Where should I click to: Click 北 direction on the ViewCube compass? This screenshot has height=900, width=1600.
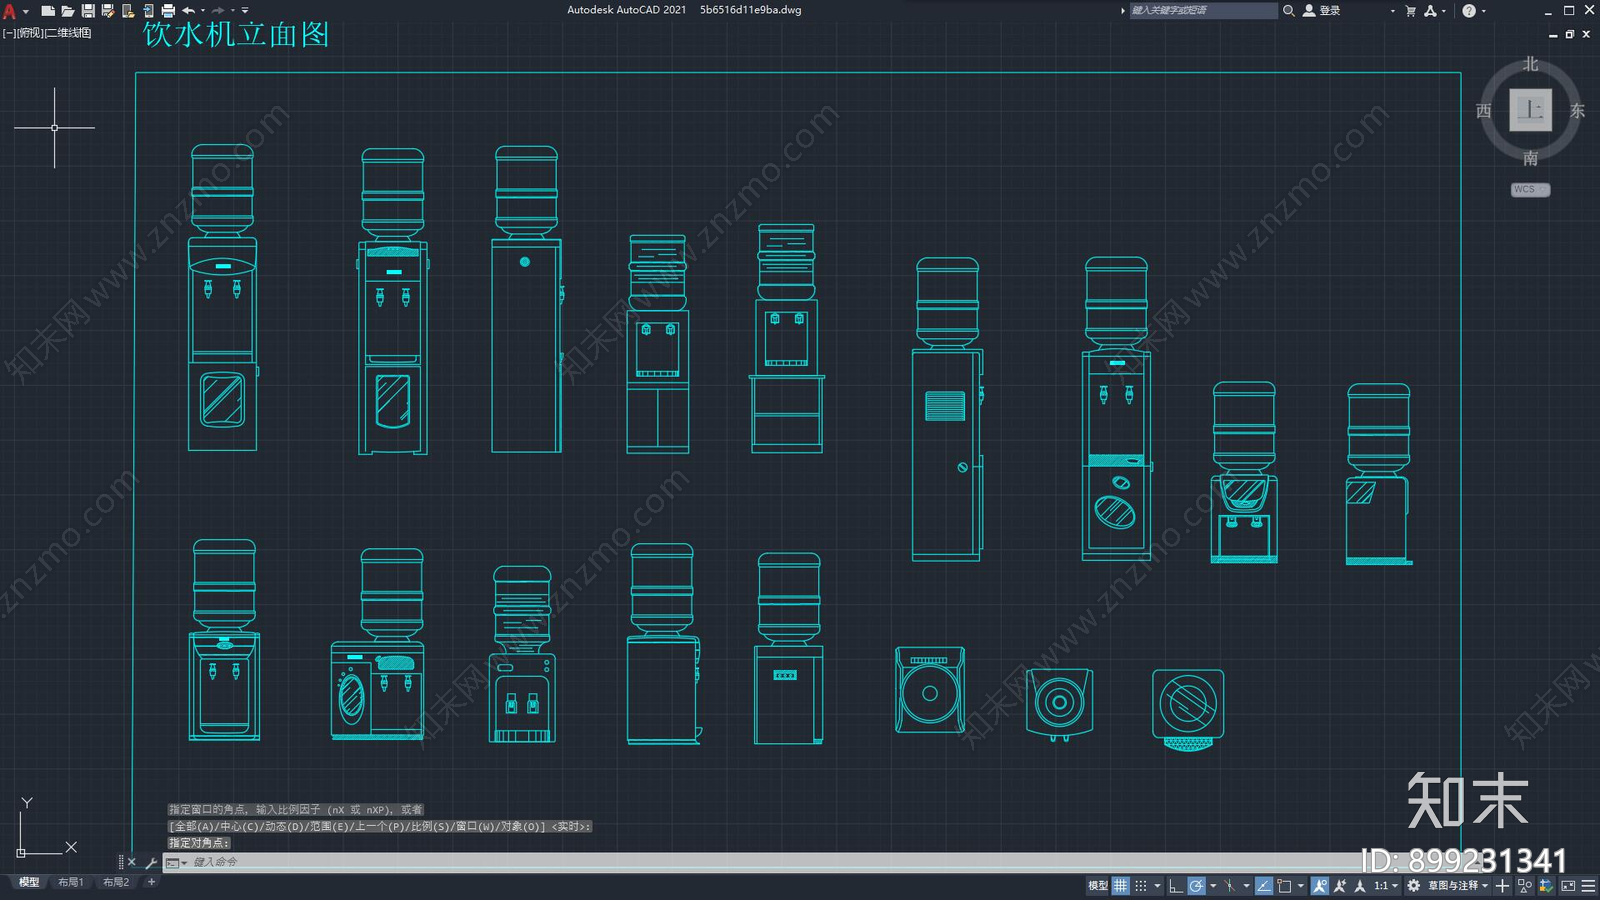click(x=1530, y=64)
